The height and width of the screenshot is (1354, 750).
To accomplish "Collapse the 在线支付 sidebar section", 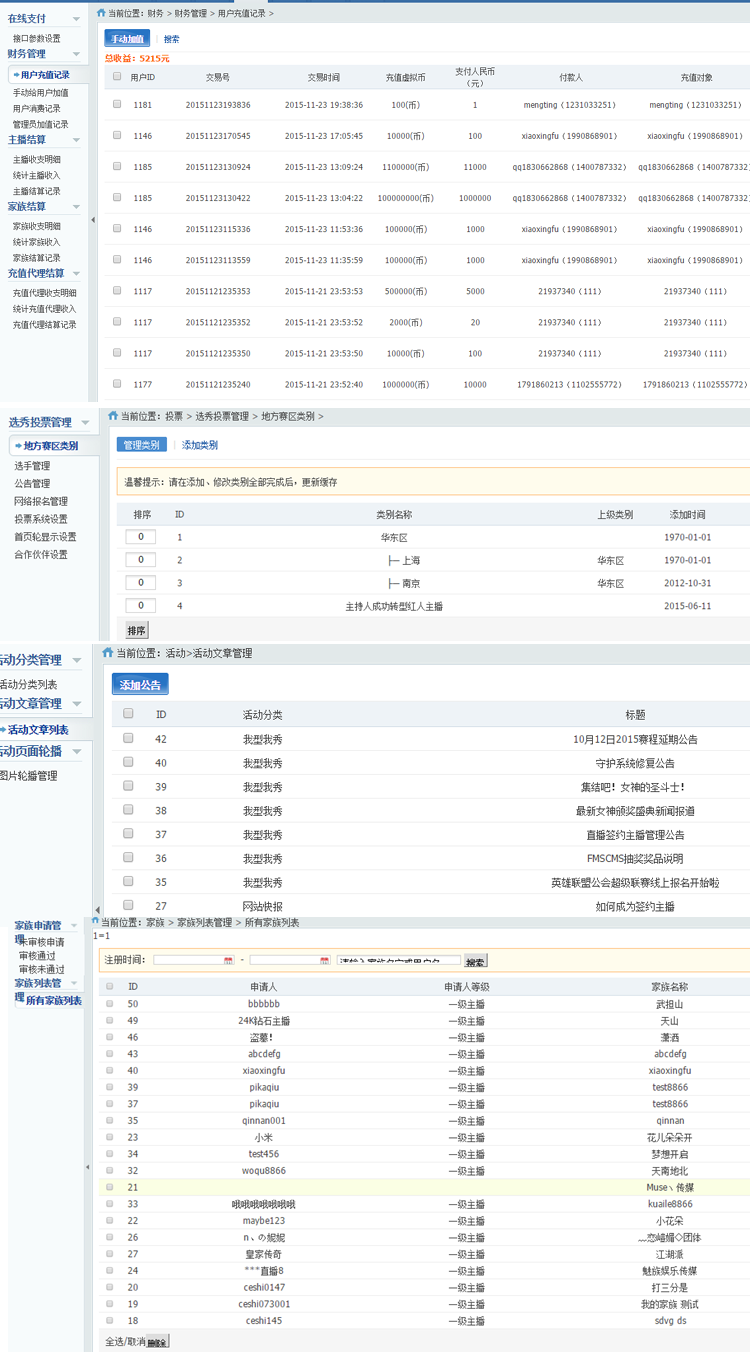I will 76,19.
